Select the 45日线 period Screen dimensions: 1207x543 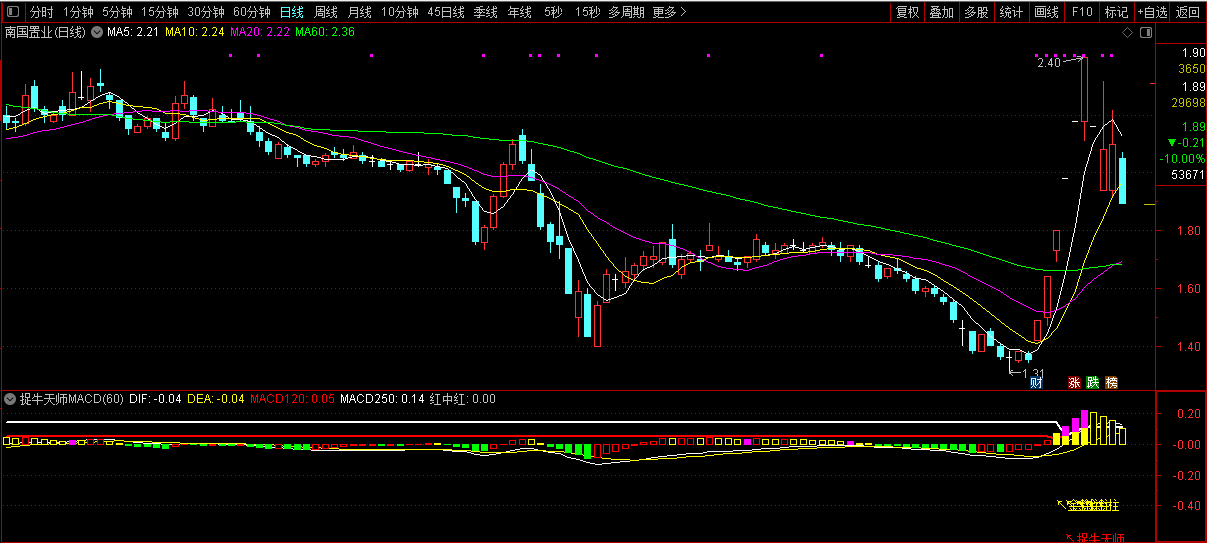tap(446, 12)
